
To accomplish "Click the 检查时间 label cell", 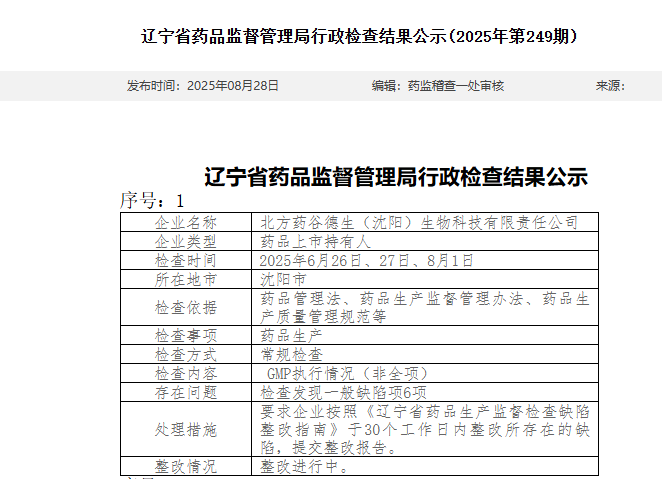I will coord(185,260).
